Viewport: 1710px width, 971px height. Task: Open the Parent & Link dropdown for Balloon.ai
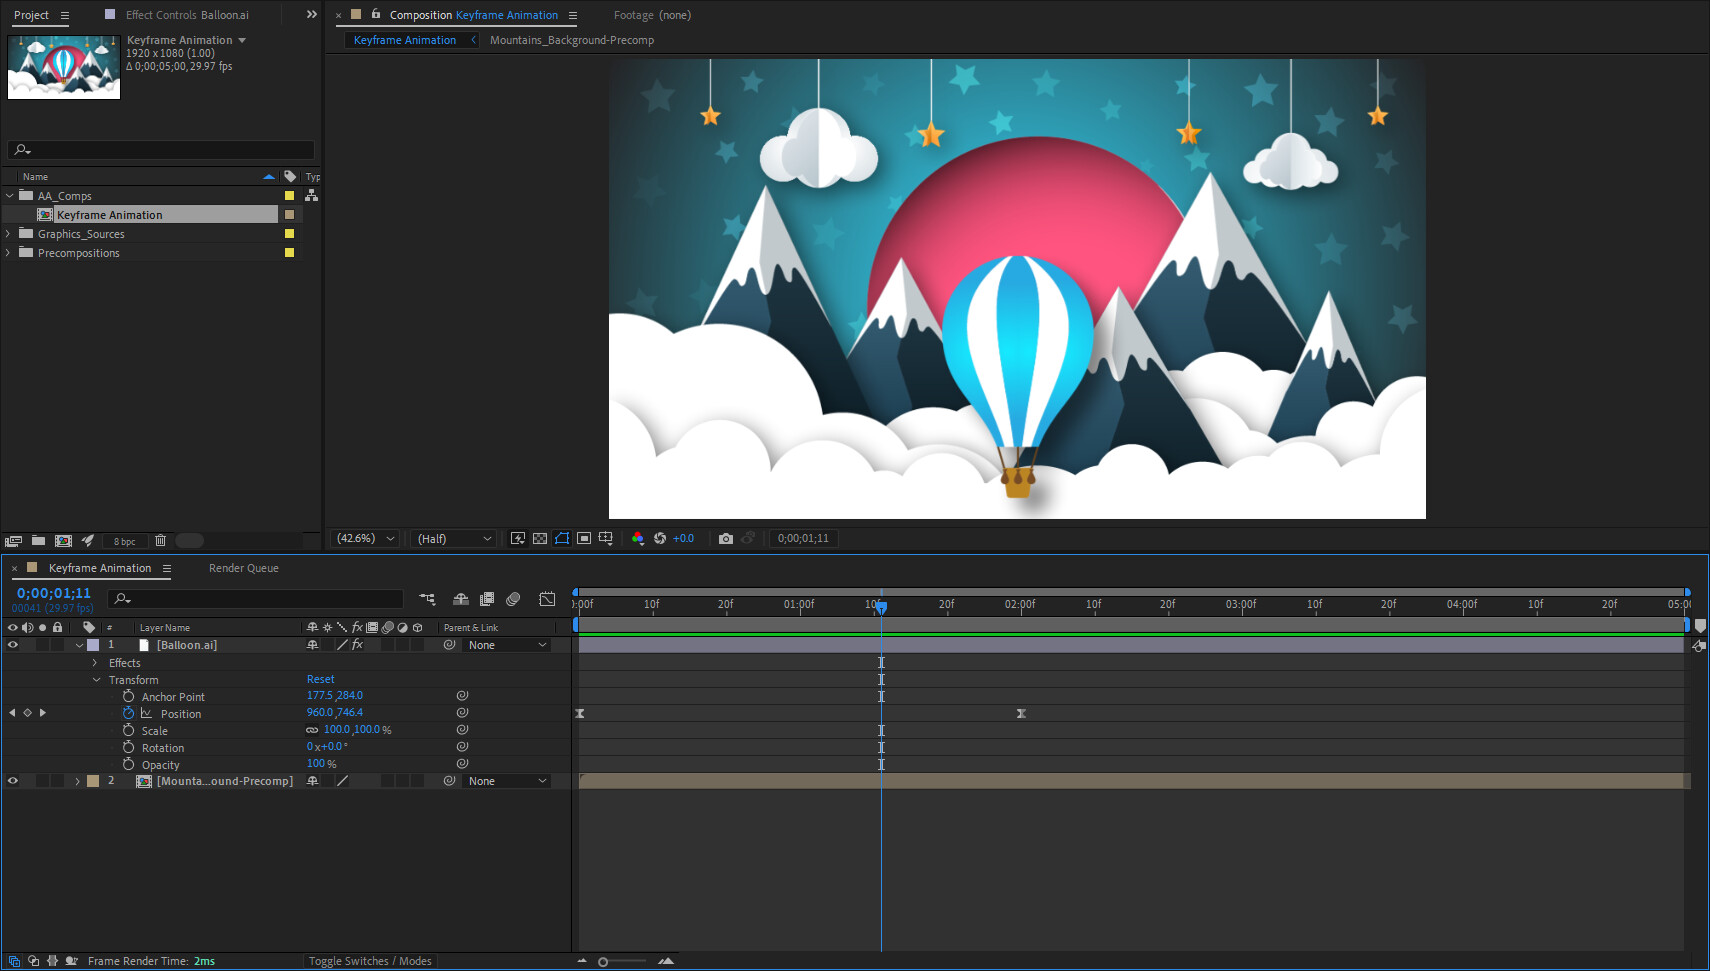pos(506,645)
